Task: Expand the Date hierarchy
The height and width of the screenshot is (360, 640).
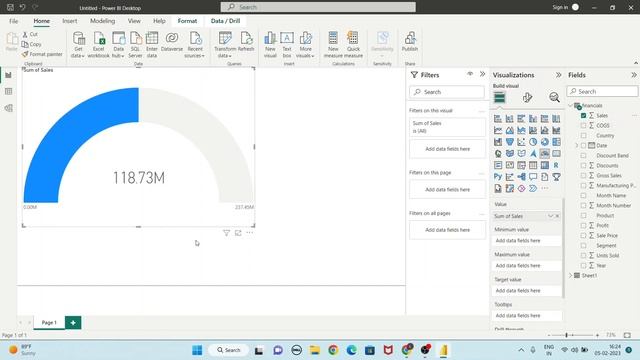Action: coord(577,145)
